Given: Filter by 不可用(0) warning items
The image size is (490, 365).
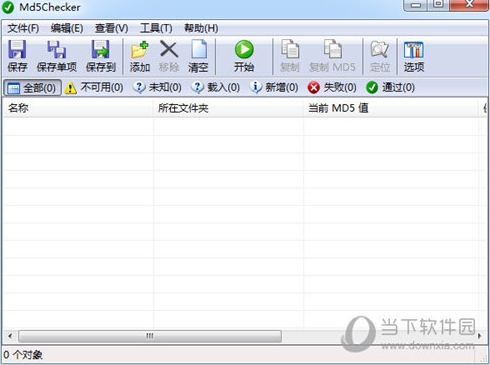Looking at the screenshot, I should pos(94,88).
